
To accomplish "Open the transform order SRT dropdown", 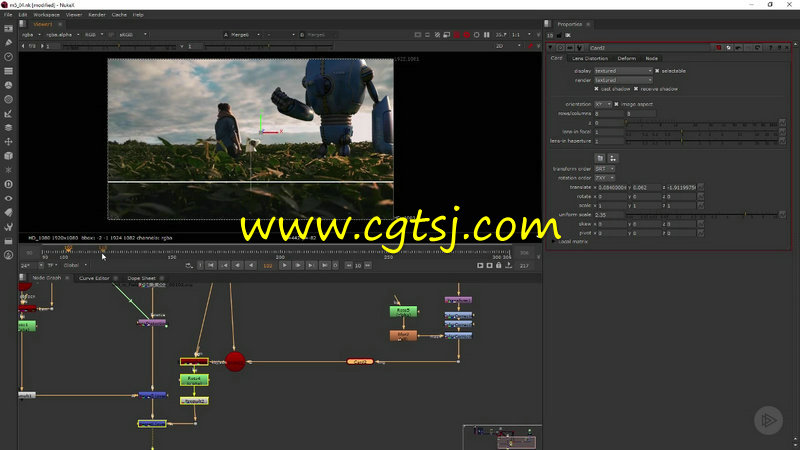I will pyautogui.click(x=604, y=169).
